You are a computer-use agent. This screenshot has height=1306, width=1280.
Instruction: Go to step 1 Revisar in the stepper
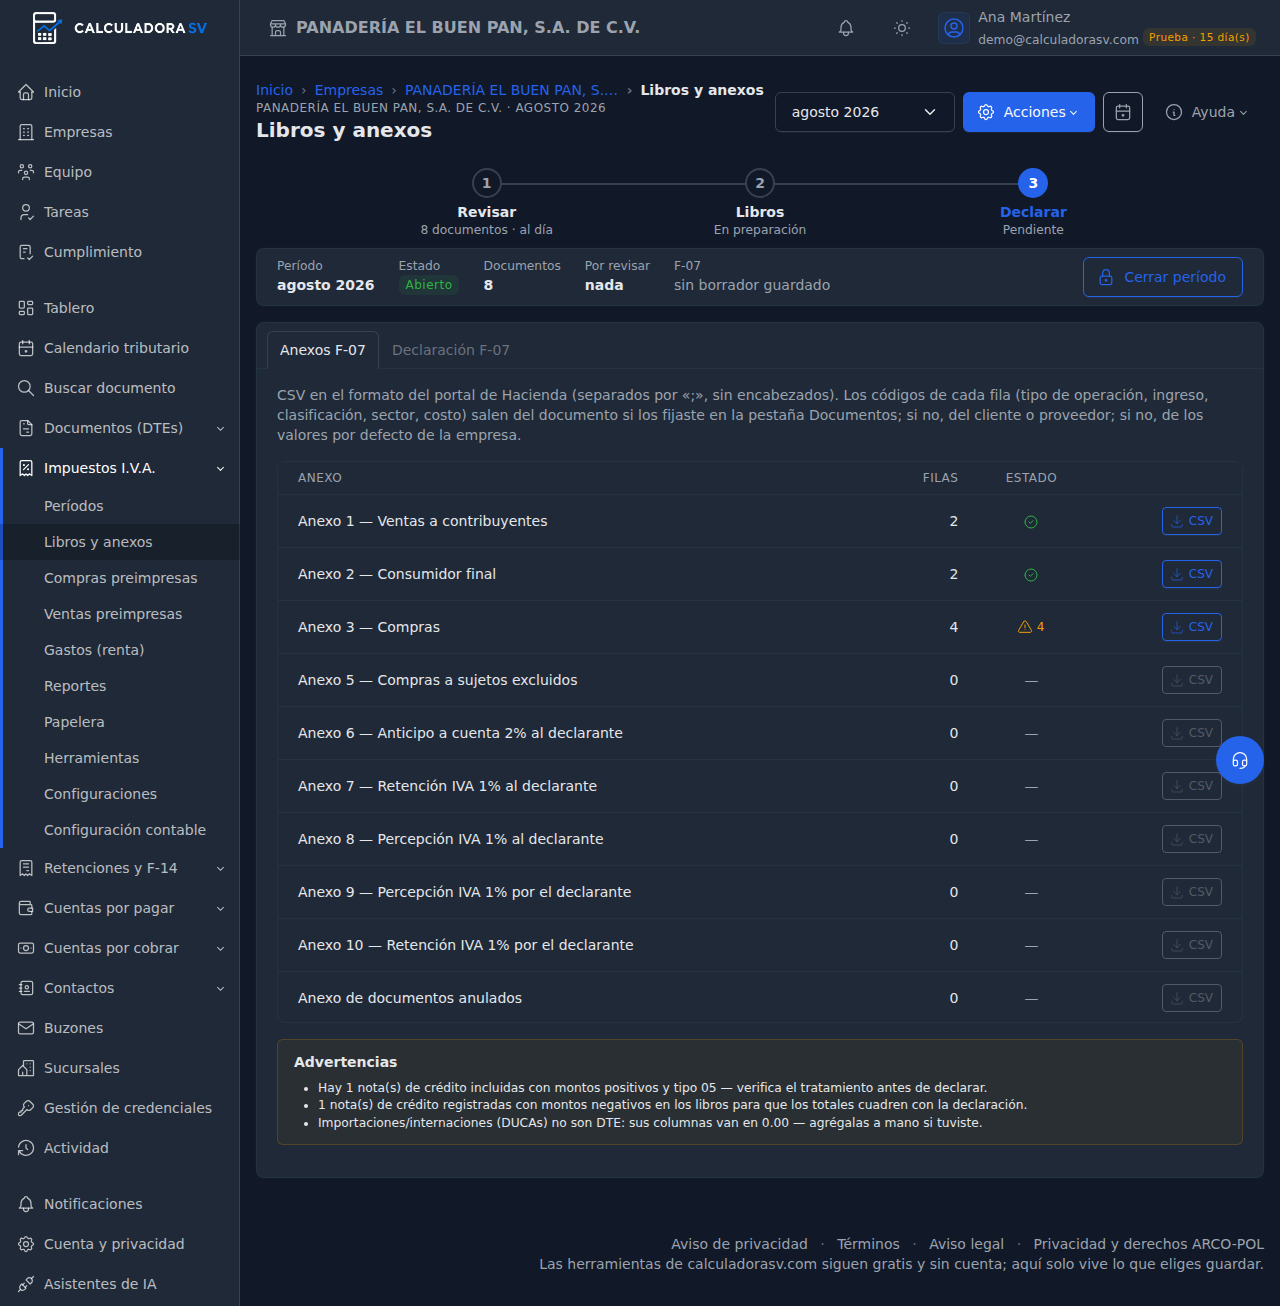coord(487,183)
